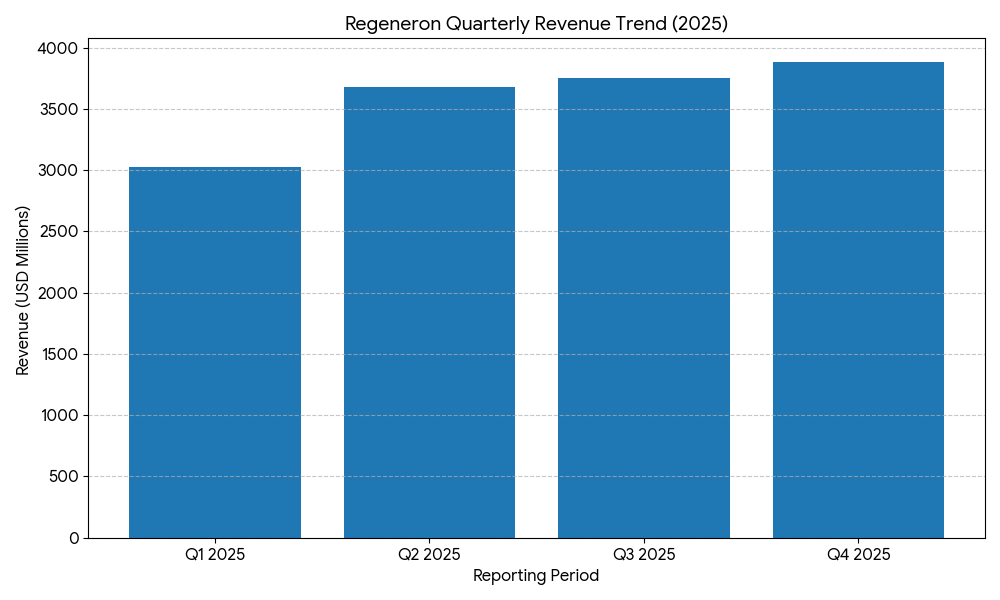Screen dimensions: 1000x600
Task: Click the chart title about Regeneron revenue
Action: [536, 24]
